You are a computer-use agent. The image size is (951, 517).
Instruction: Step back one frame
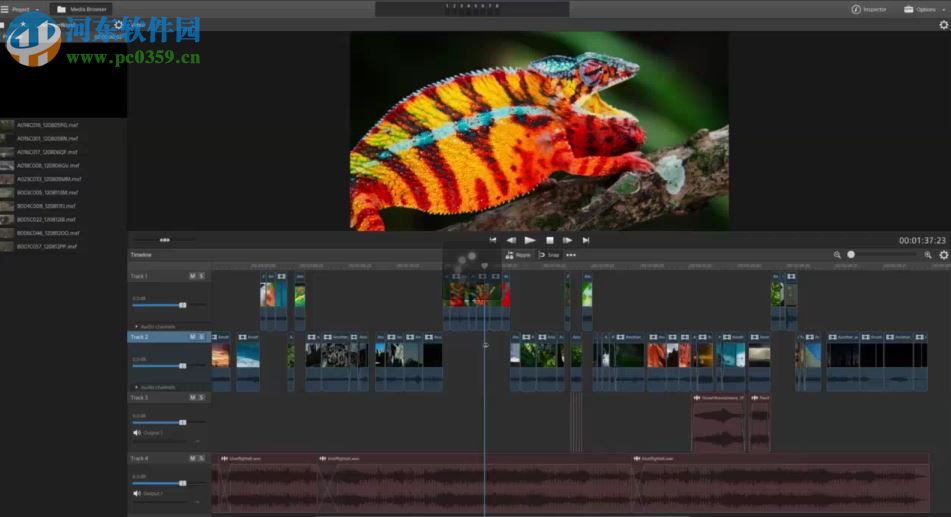pos(511,240)
